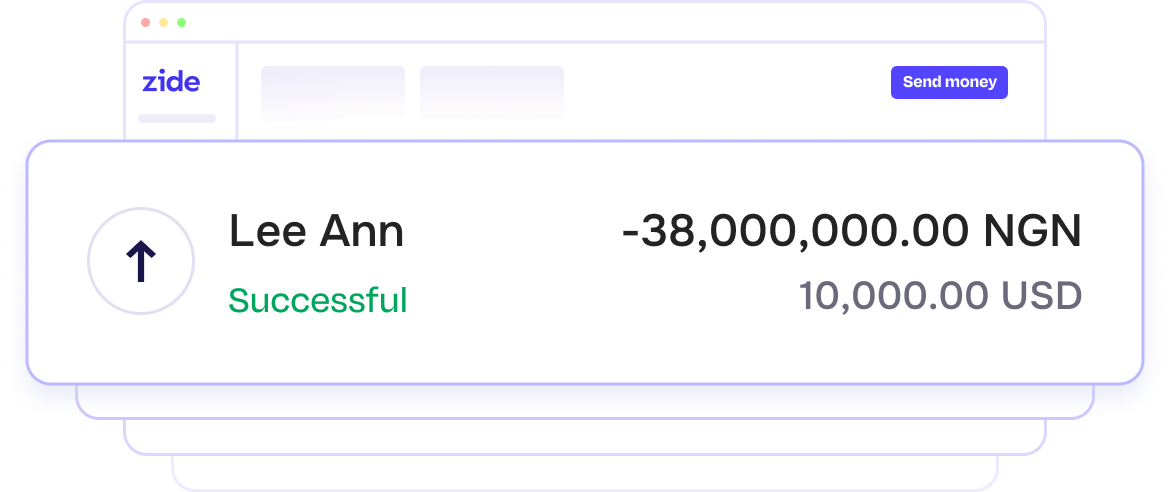Viewport: 1168px width, 492px height.
Task: Open the bottommost stacked transaction card
Action: tap(585, 473)
